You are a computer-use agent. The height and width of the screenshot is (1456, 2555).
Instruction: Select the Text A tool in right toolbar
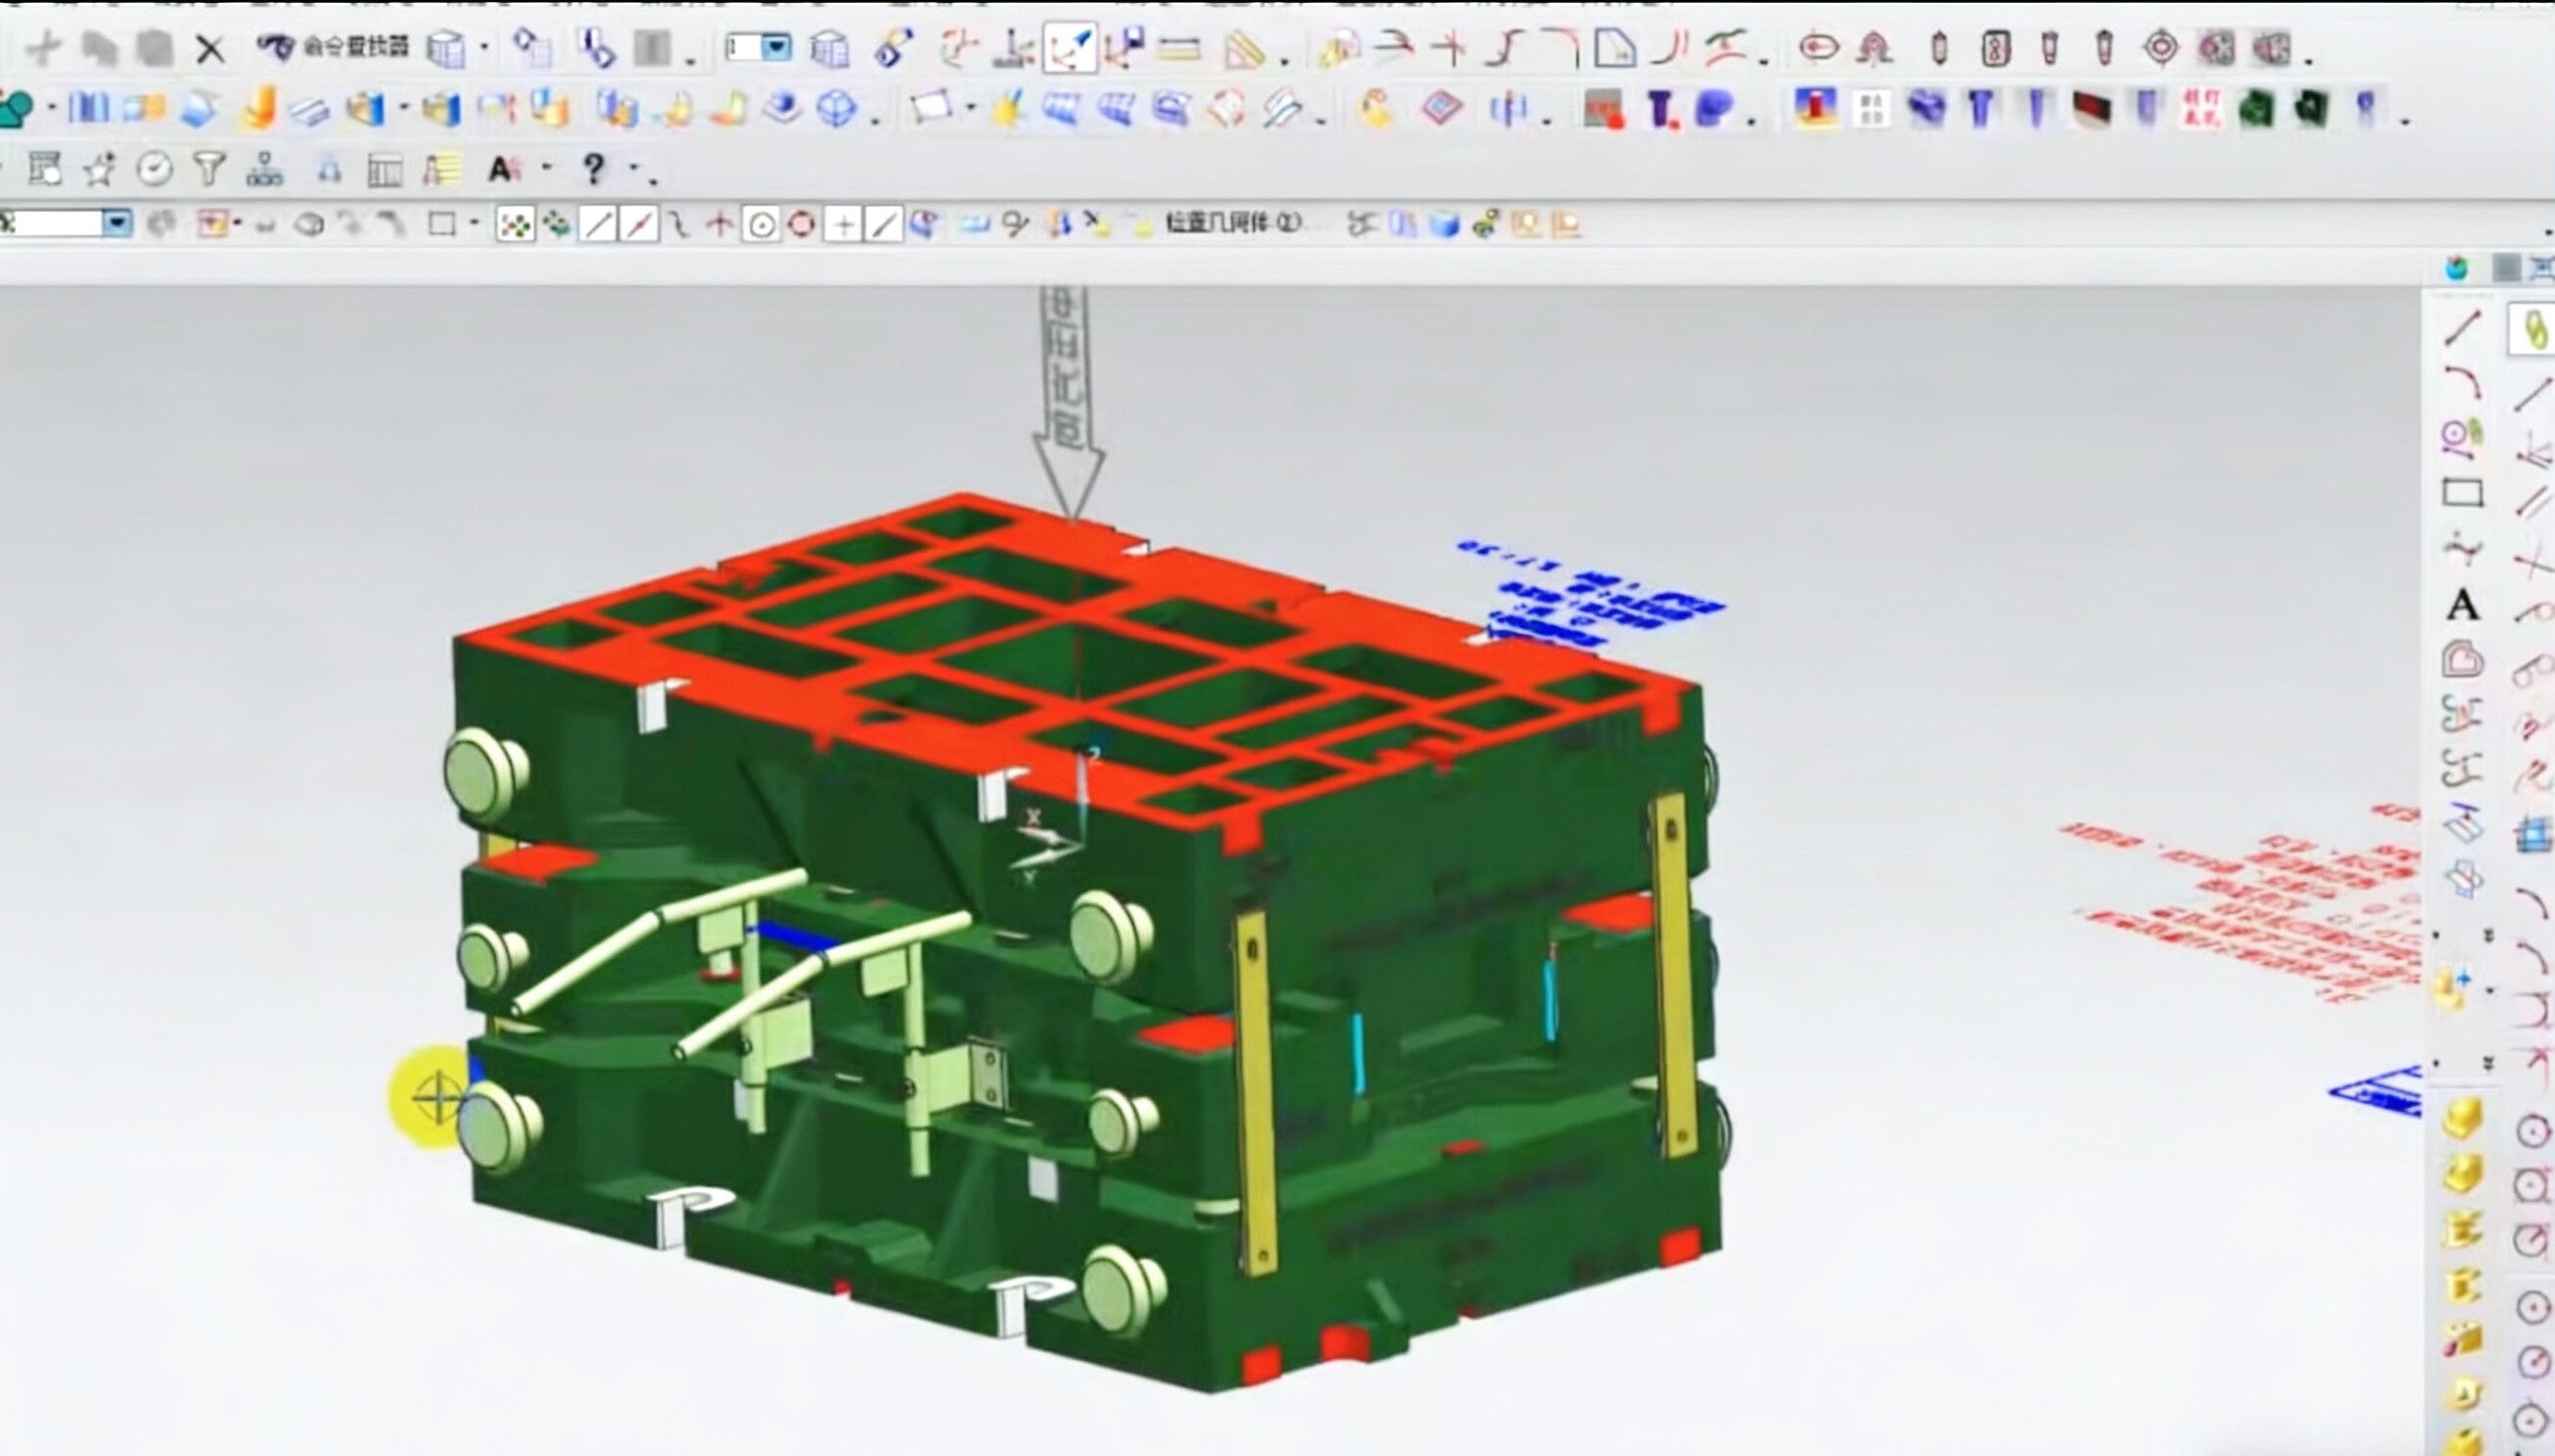(2463, 604)
